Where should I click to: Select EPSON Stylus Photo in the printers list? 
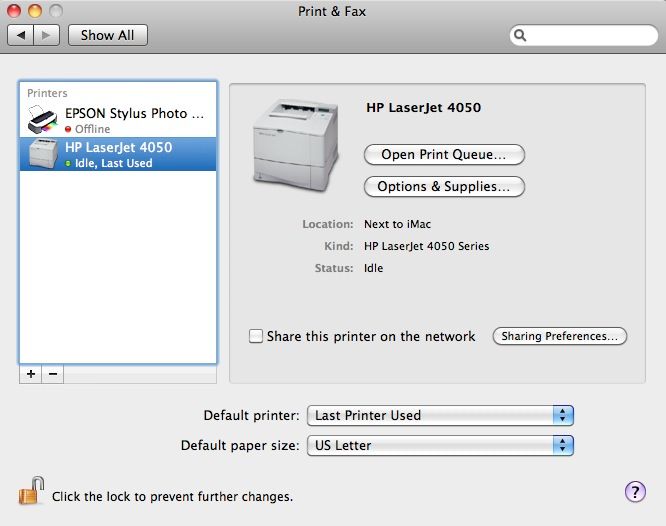coord(135,120)
